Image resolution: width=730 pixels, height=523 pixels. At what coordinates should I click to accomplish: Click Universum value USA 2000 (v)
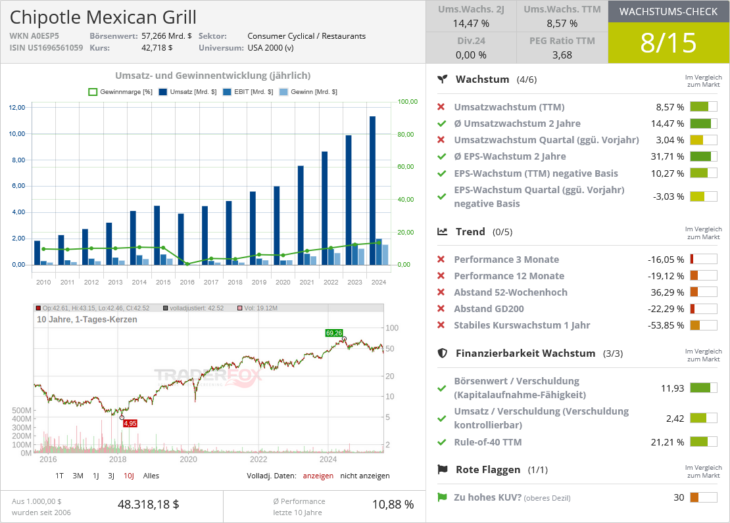(x=270, y=48)
